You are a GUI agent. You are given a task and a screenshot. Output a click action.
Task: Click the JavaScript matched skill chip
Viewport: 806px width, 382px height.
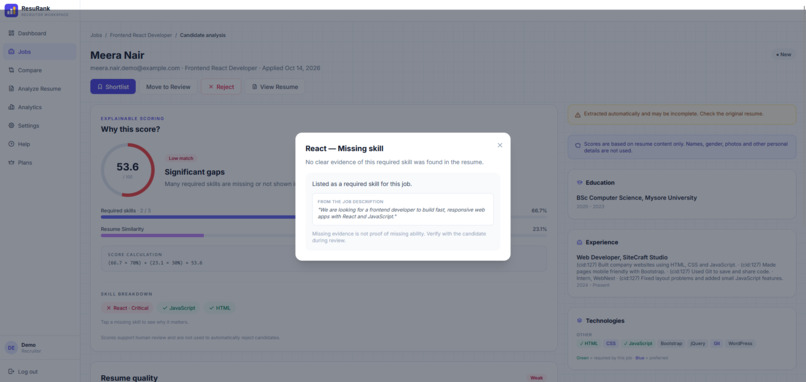point(178,308)
